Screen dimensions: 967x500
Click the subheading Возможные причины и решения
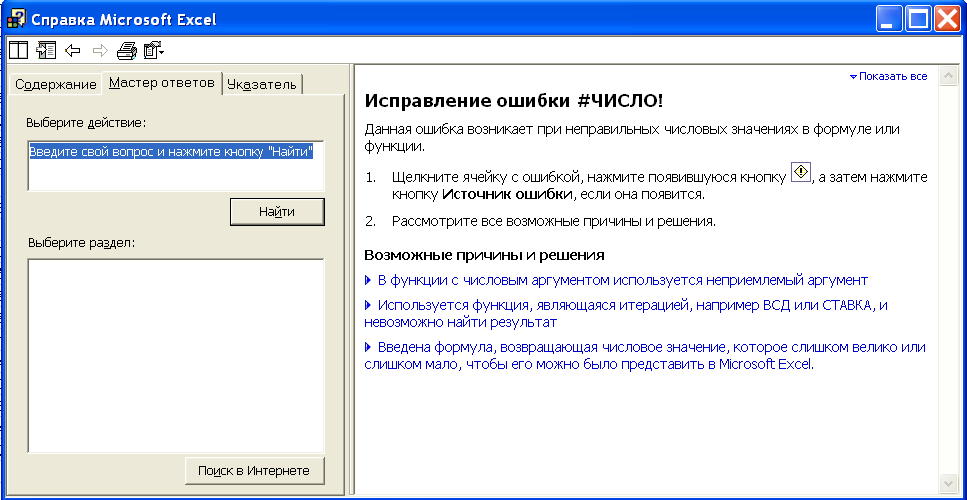[484, 255]
